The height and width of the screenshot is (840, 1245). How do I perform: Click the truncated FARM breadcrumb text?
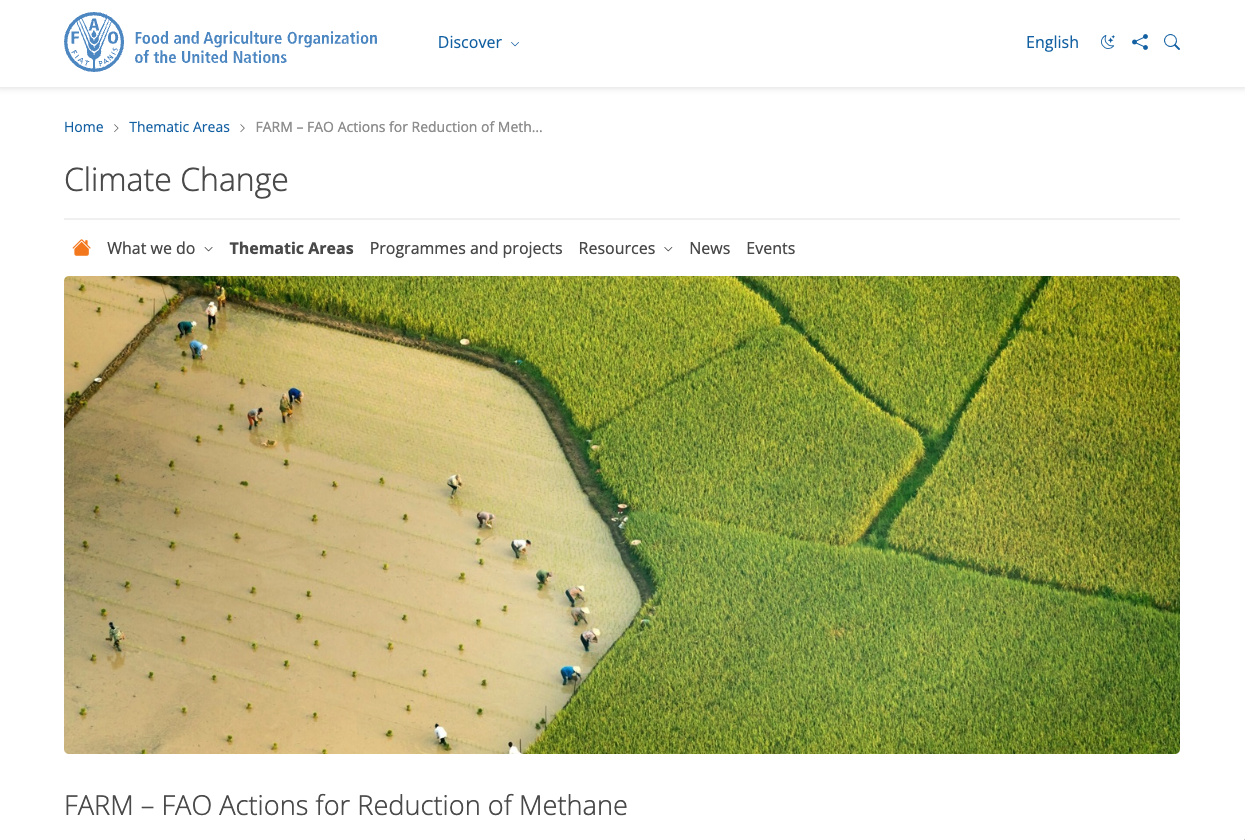point(398,127)
